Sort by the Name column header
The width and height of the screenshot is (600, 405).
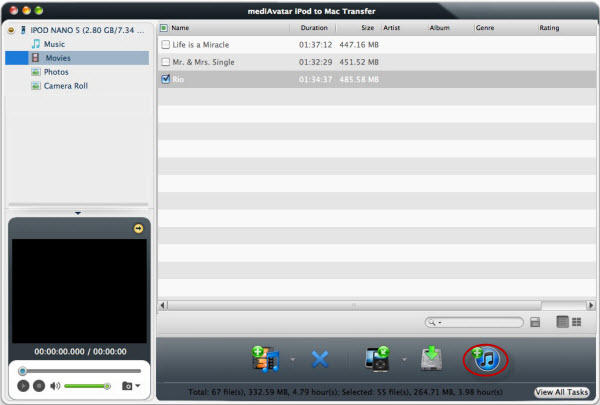point(180,28)
